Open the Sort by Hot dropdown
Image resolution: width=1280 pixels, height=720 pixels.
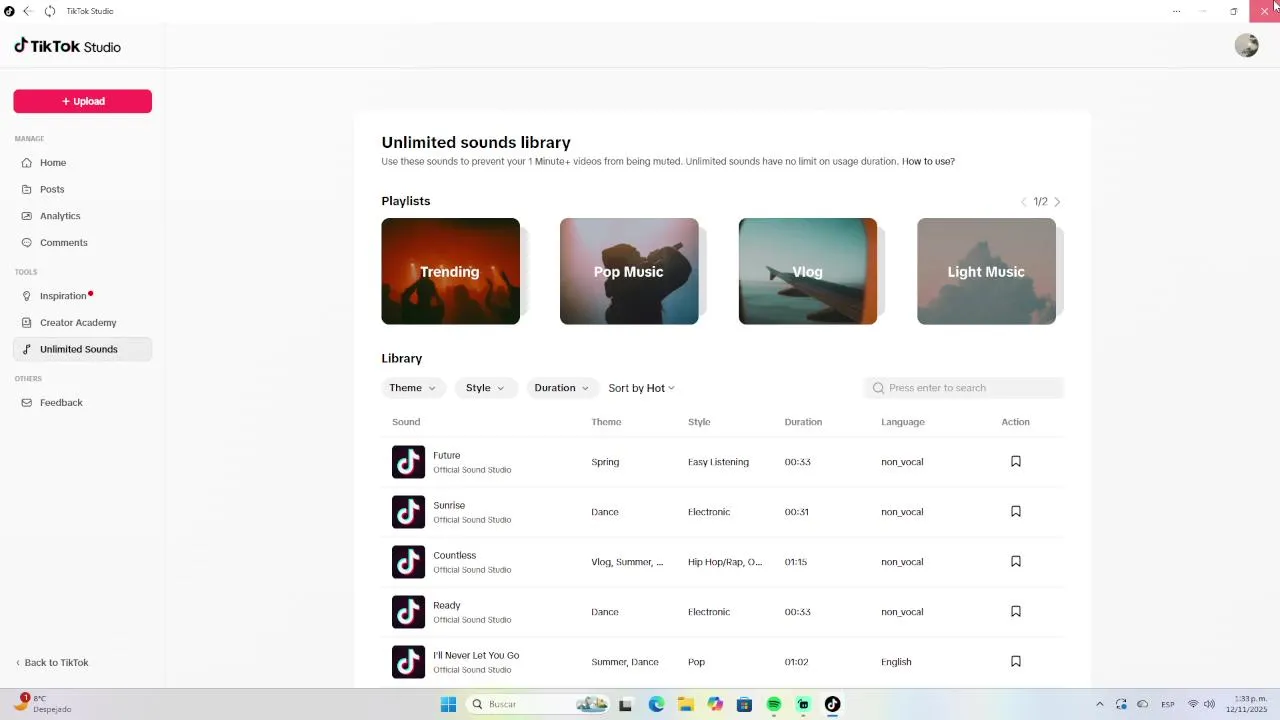point(642,388)
